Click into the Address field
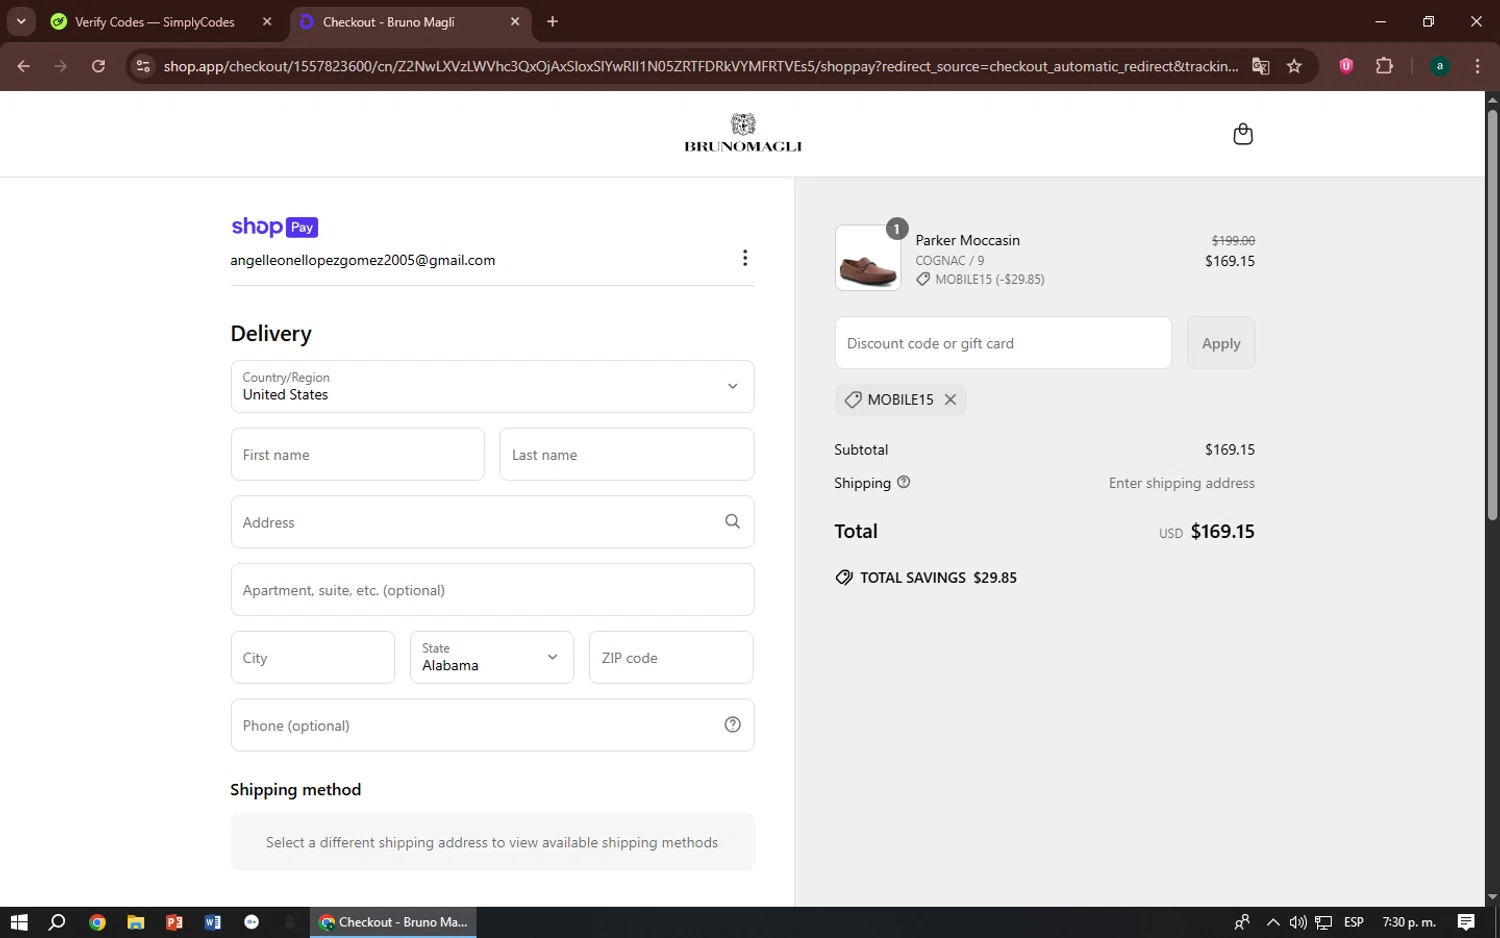Viewport: 1500px width, 938px height. (492, 522)
